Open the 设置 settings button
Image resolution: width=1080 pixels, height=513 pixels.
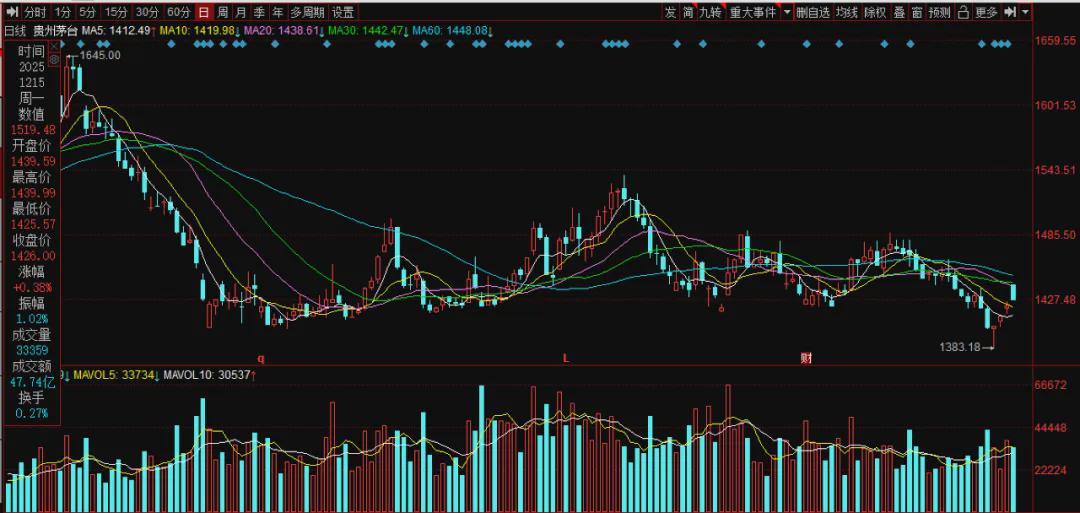point(343,12)
